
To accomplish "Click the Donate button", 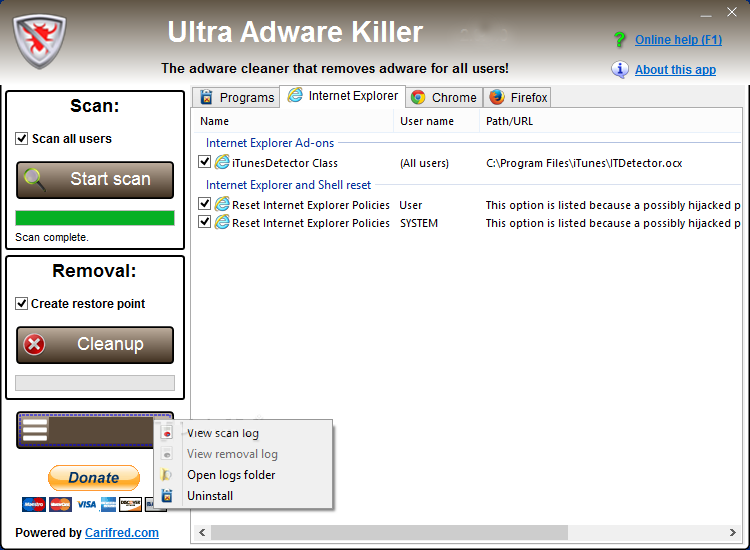I will [94, 478].
